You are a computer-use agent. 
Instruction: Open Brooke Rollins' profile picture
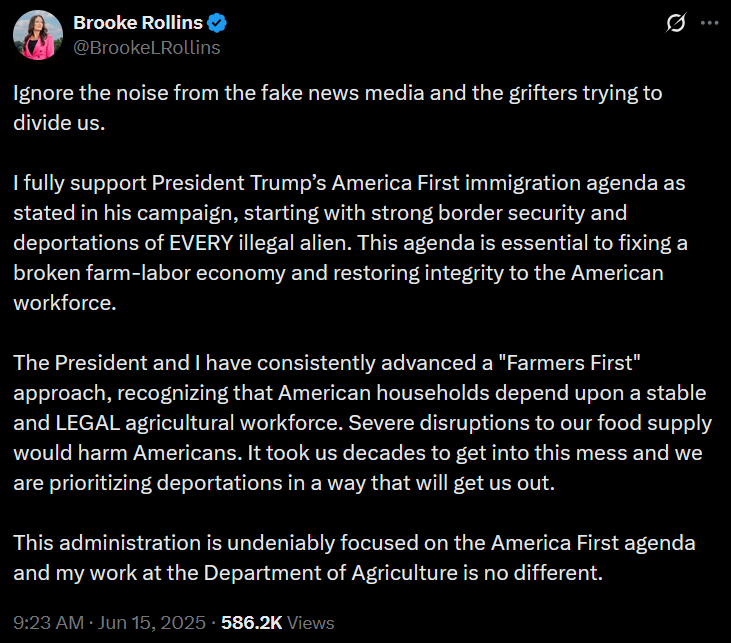[38, 35]
